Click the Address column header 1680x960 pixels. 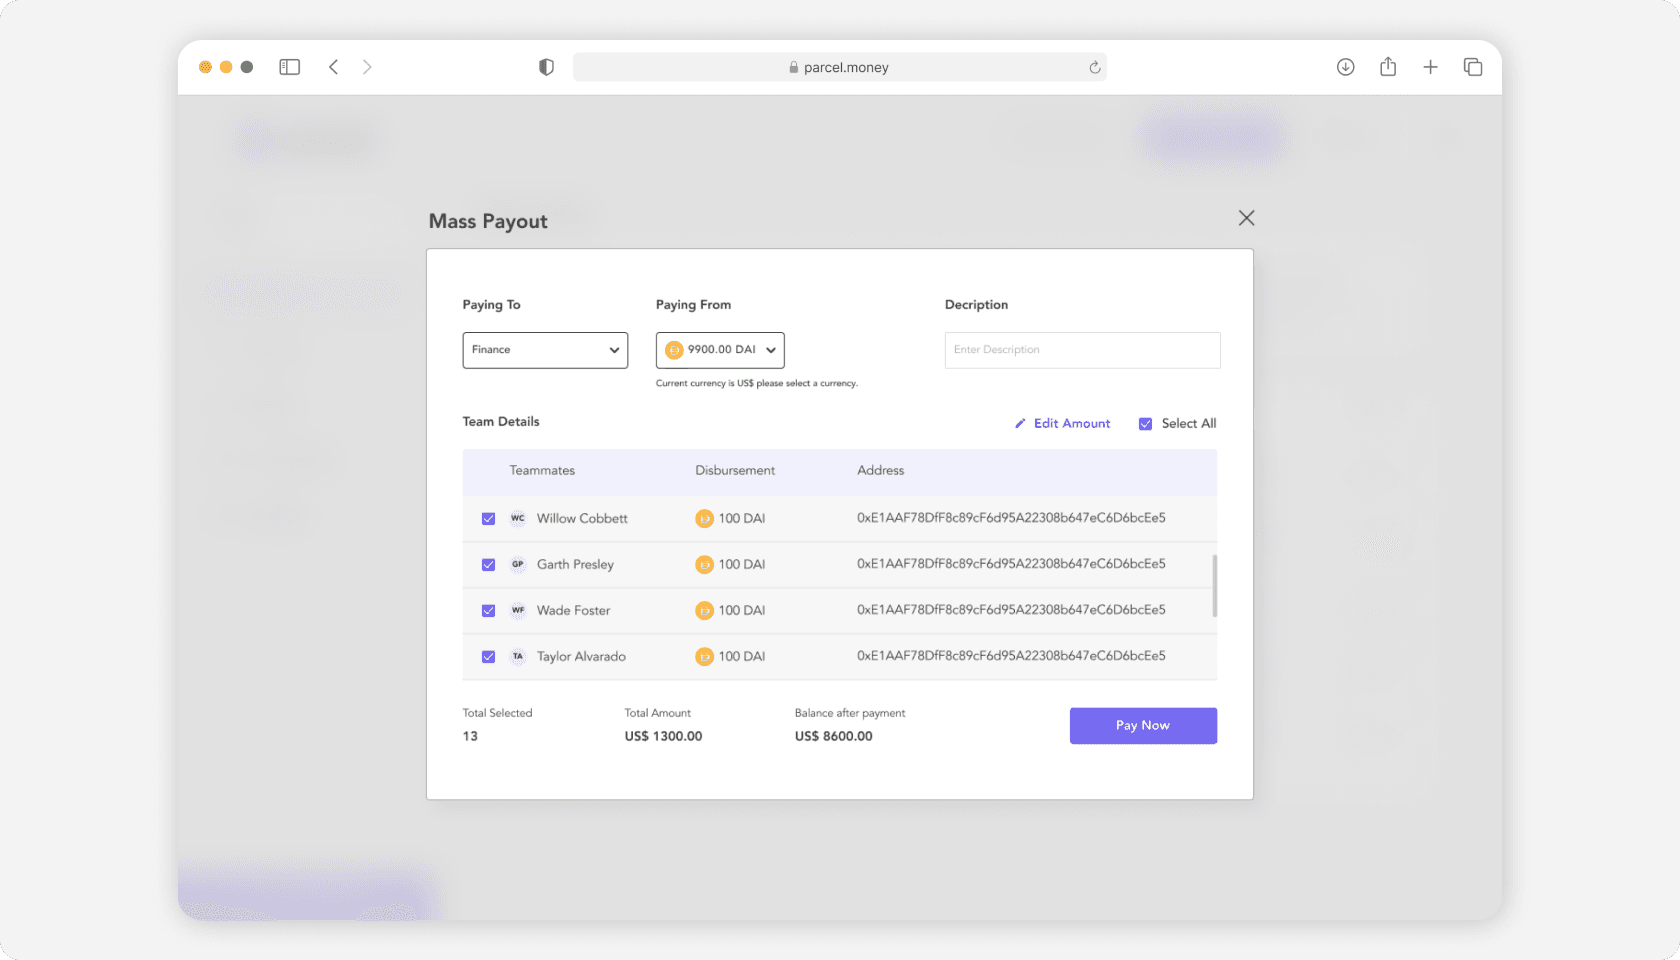(881, 471)
